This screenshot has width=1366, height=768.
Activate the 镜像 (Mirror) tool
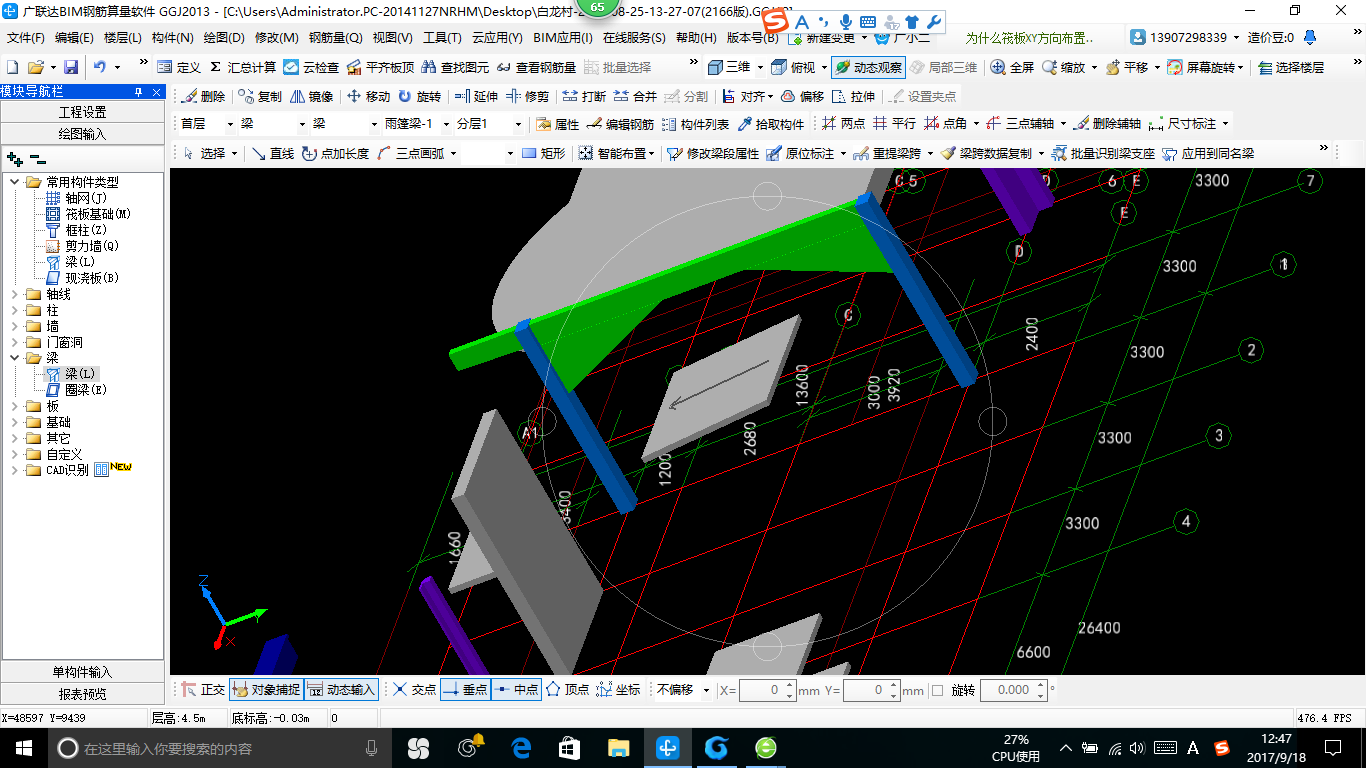pyautogui.click(x=311, y=97)
